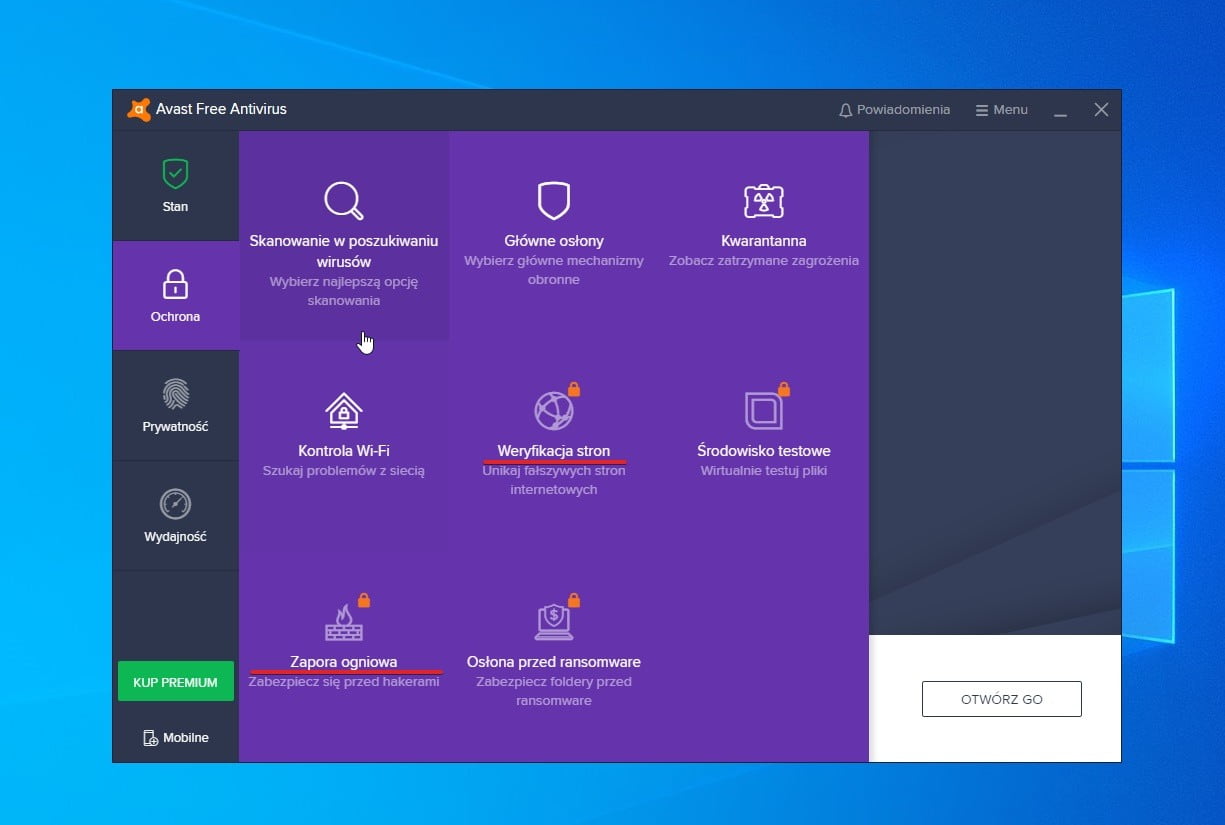Expand the hamburger Menu
Screen dimensions: 1225x825
click(x=1001, y=110)
